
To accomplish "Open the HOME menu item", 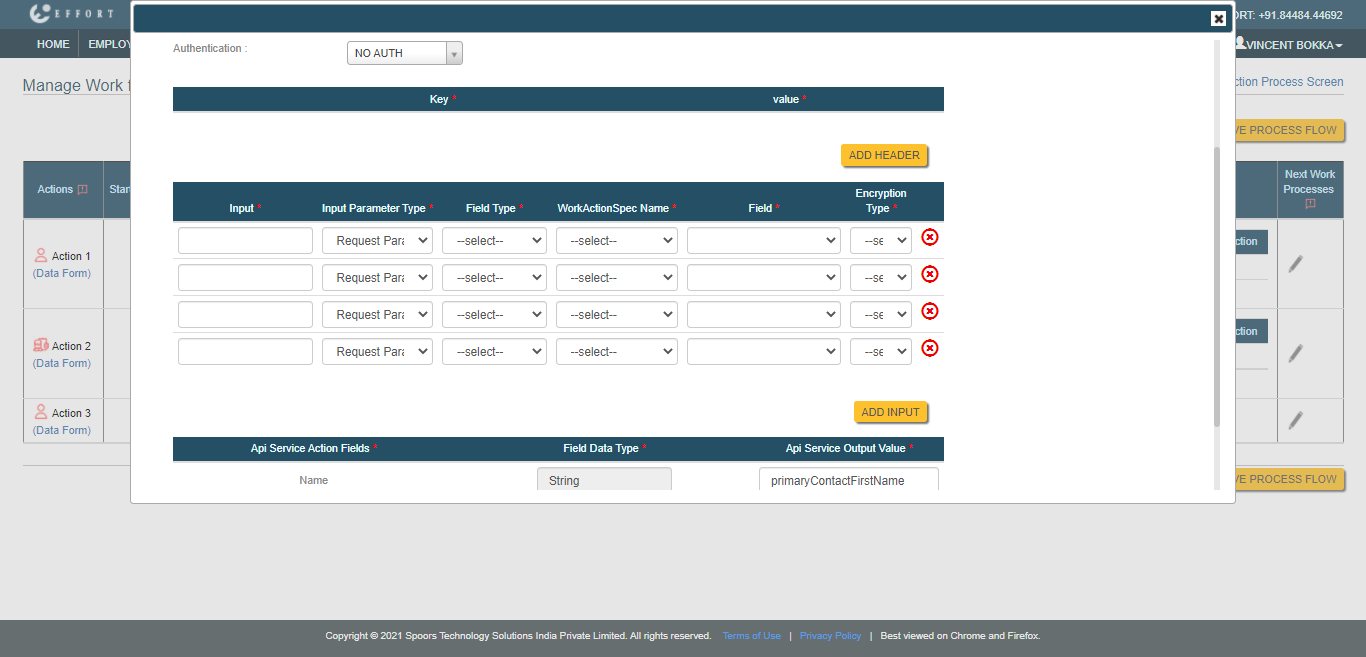I will (x=53, y=44).
